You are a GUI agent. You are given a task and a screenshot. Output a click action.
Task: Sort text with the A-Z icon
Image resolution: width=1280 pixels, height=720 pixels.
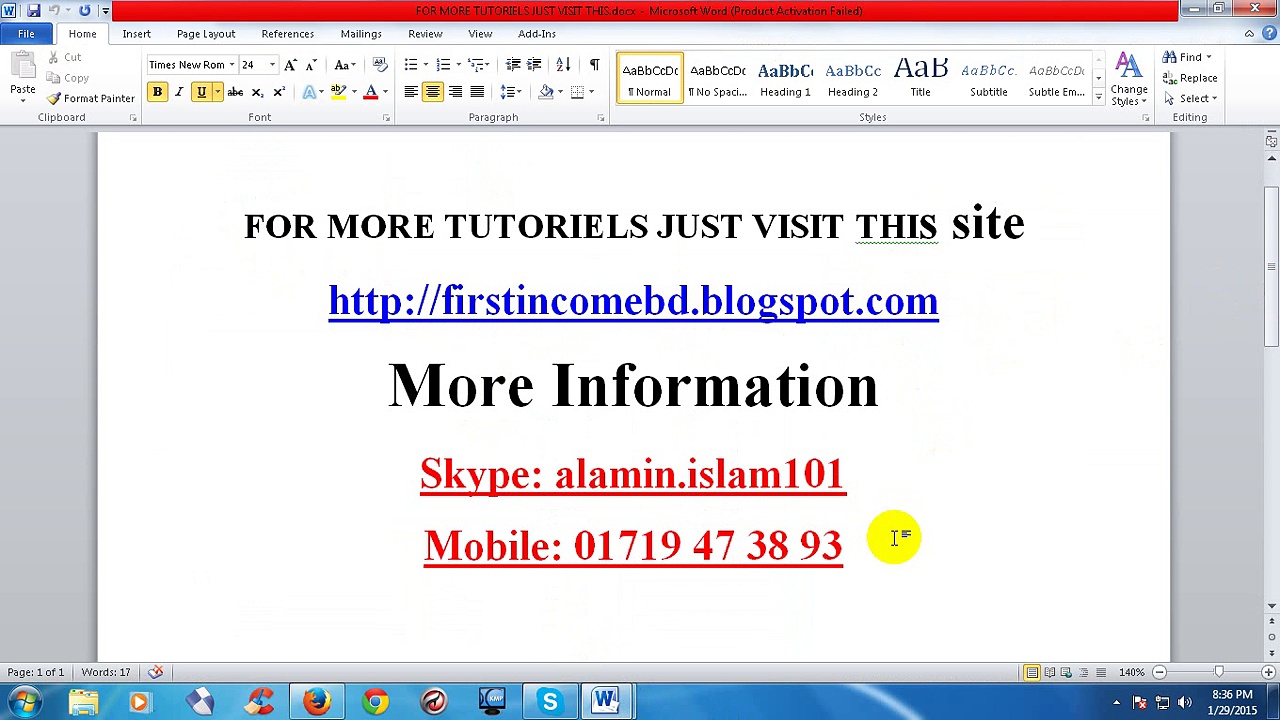pos(563,65)
